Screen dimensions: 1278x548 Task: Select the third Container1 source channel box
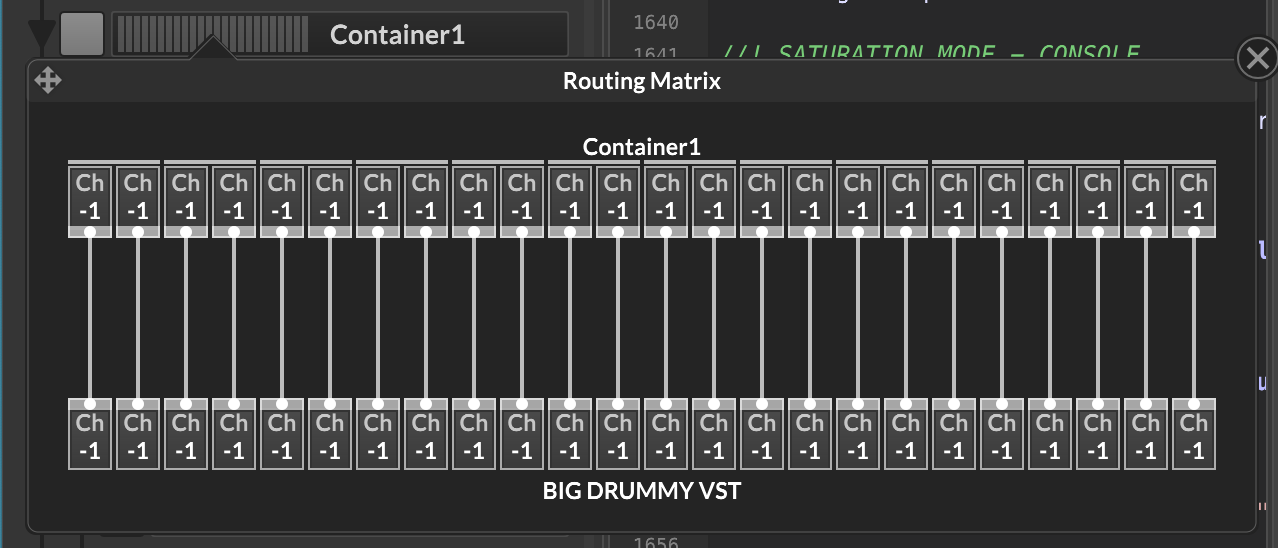point(186,197)
